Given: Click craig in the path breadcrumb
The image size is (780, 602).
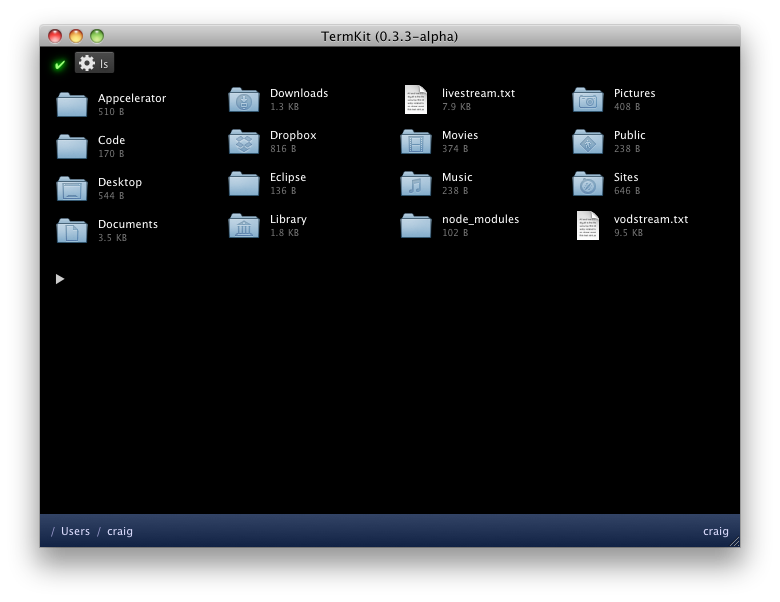Looking at the screenshot, I should 120,531.
